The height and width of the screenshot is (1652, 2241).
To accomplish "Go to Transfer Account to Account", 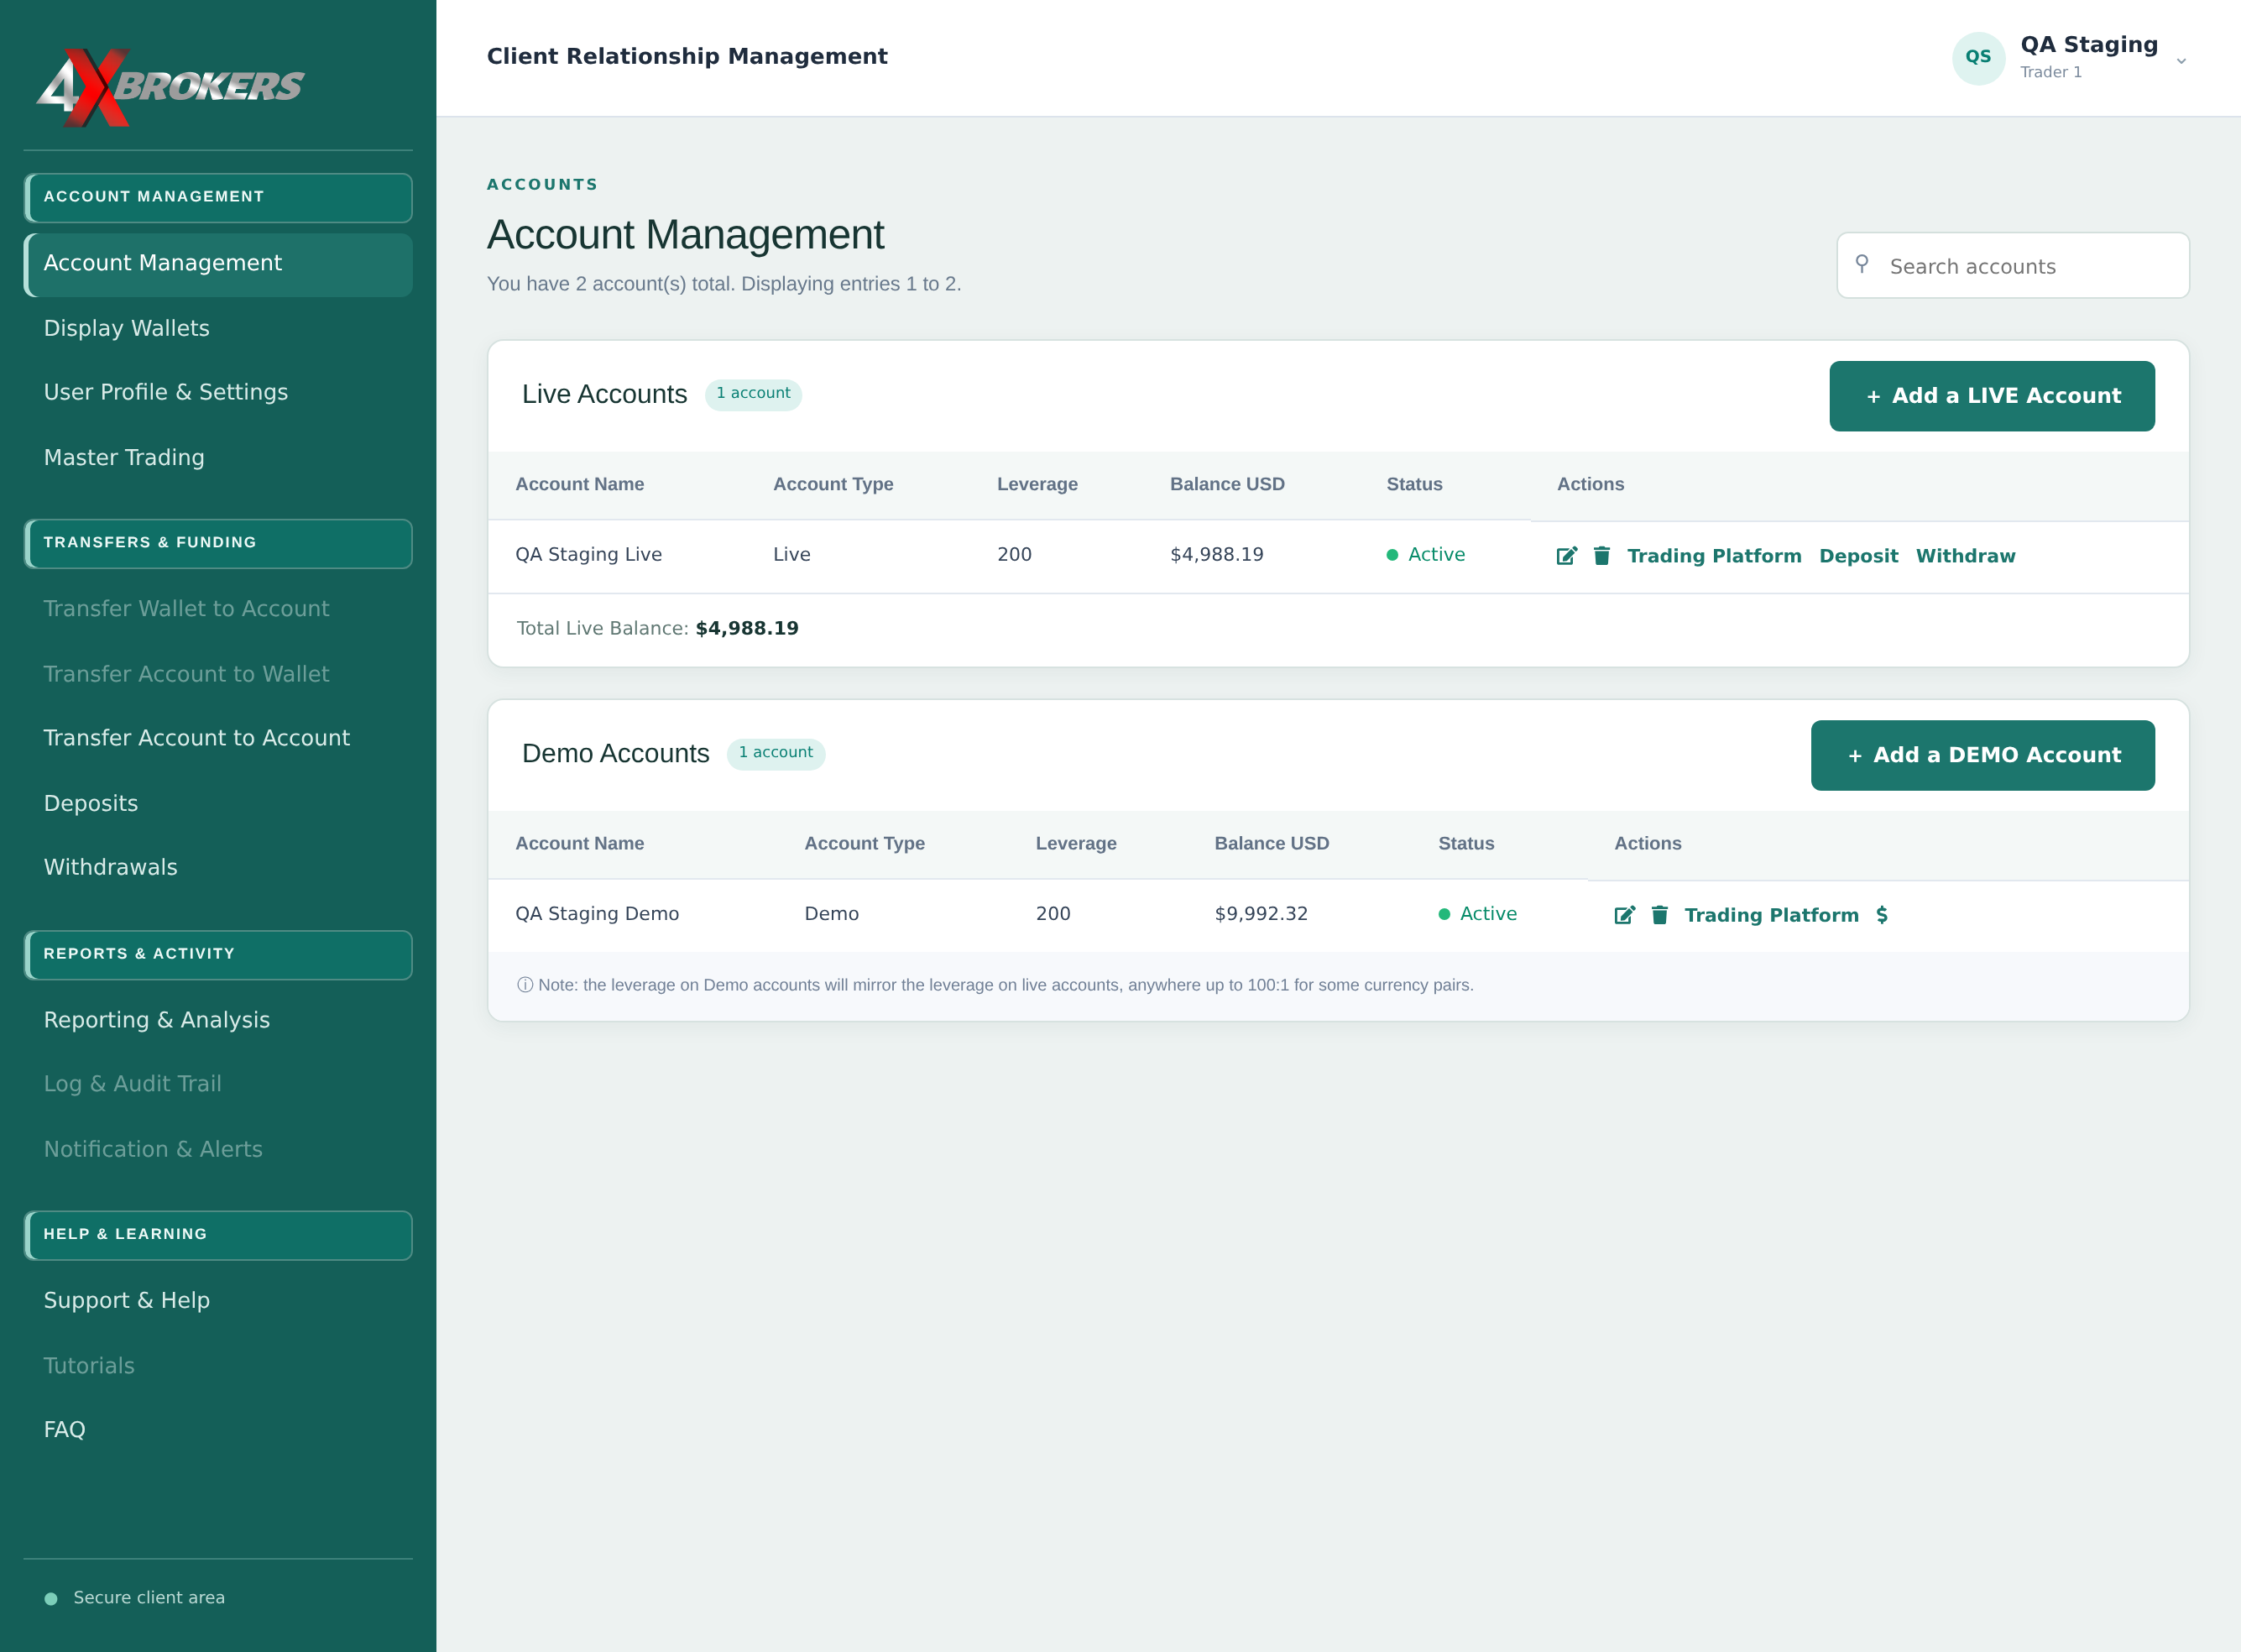I will (x=197, y=738).
